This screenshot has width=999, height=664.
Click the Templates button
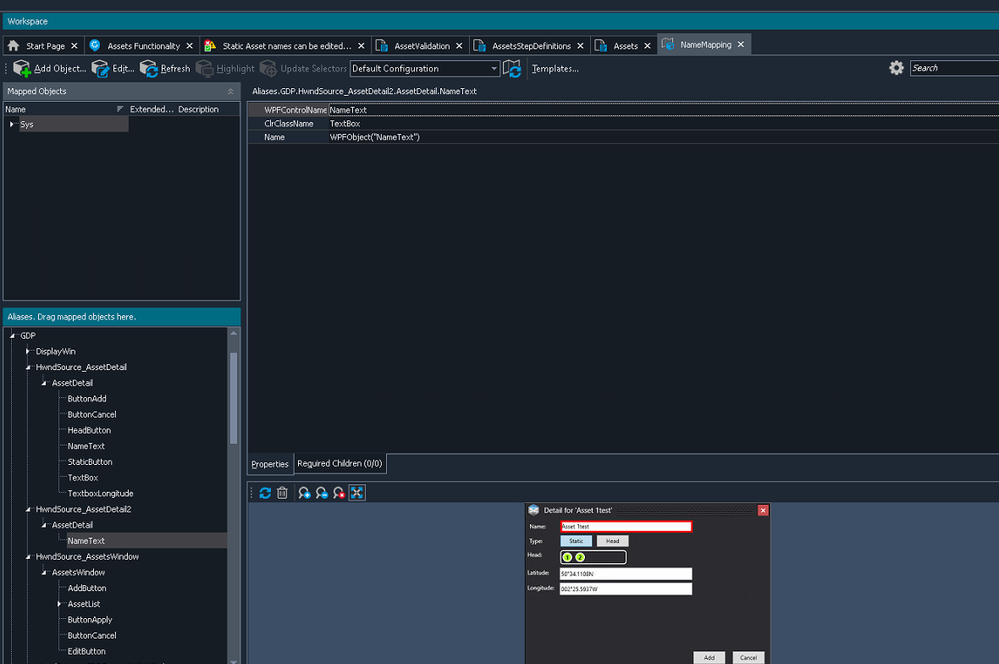[x=555, y=69]
